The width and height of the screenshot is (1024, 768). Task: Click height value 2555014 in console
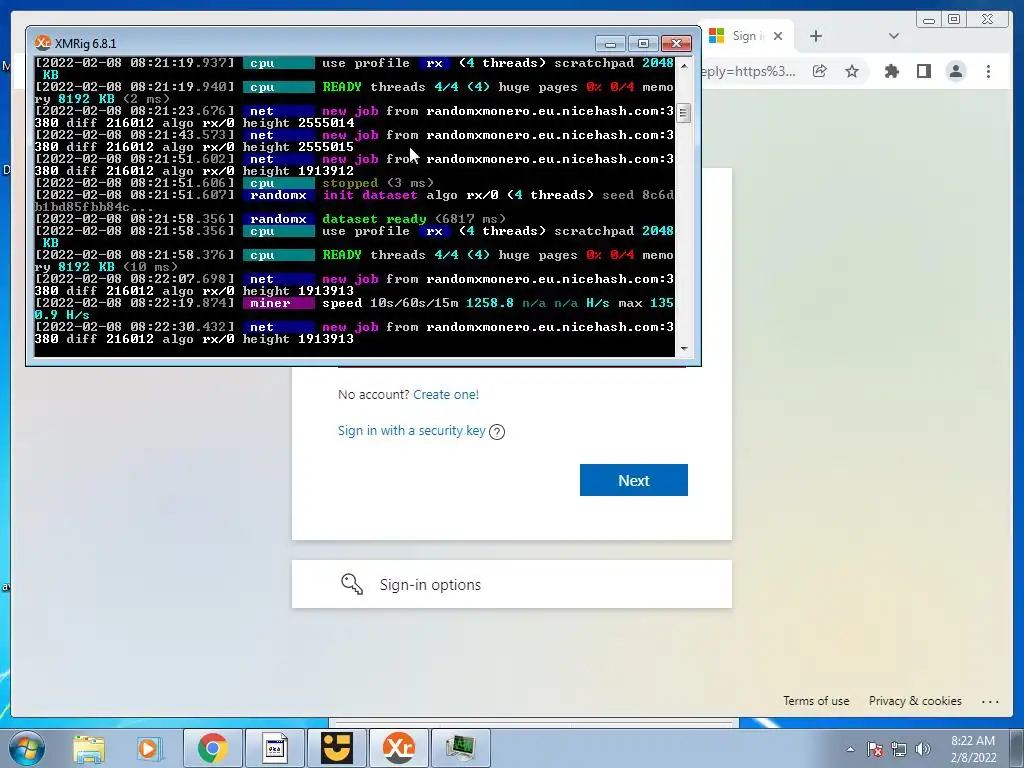(x=326, y=123)
